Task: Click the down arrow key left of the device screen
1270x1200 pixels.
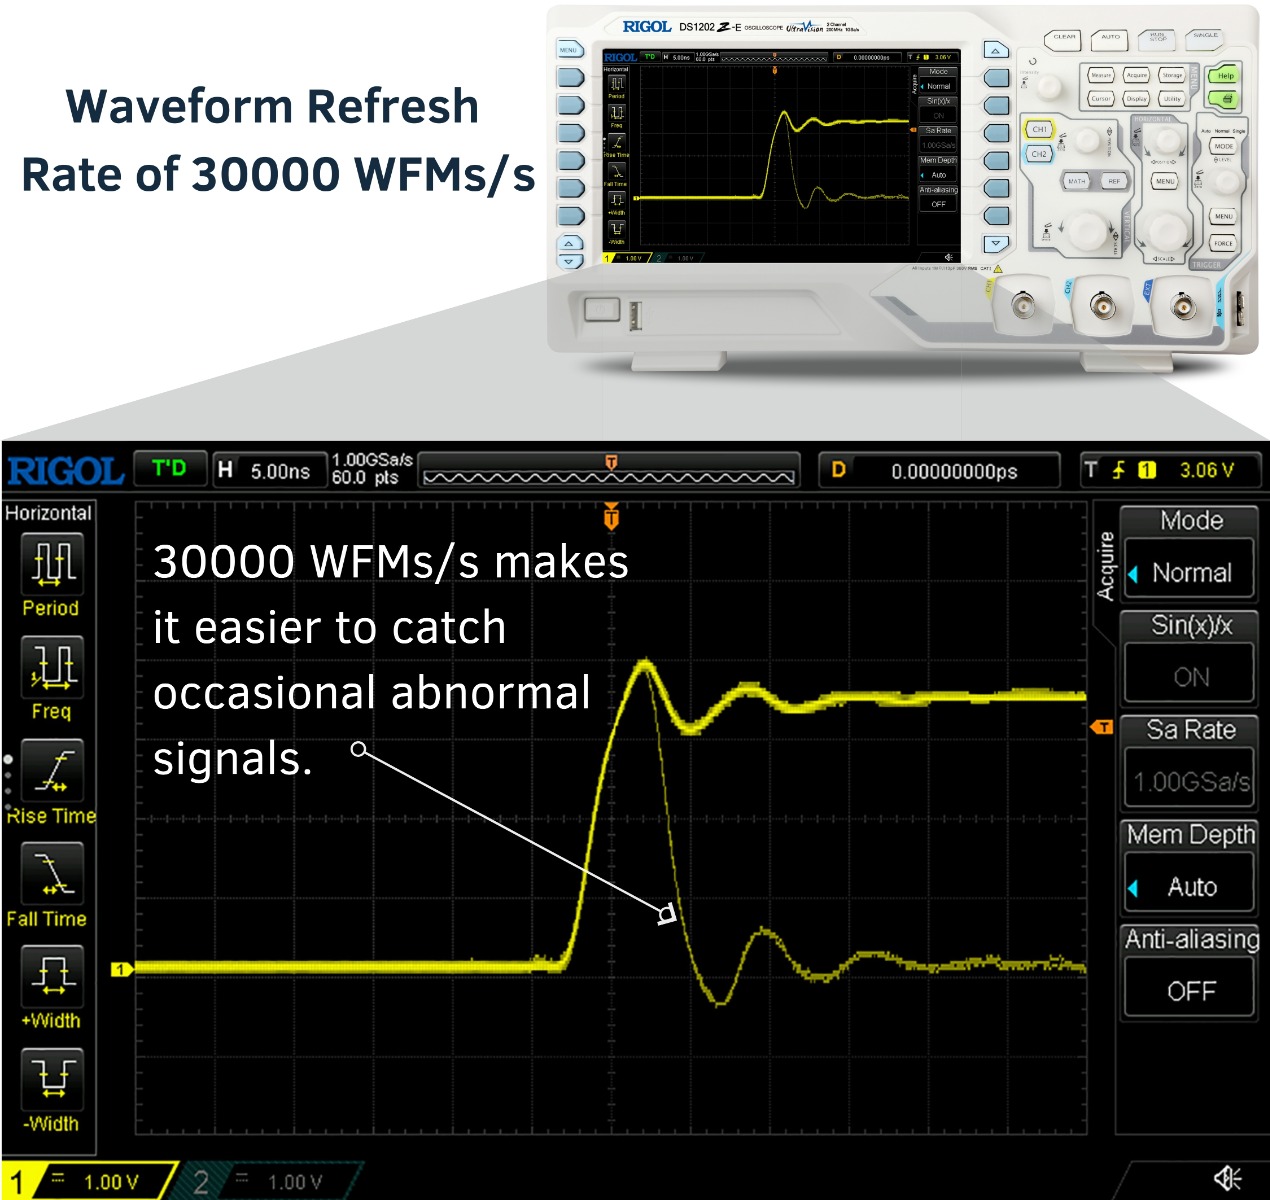Action: 569,262
